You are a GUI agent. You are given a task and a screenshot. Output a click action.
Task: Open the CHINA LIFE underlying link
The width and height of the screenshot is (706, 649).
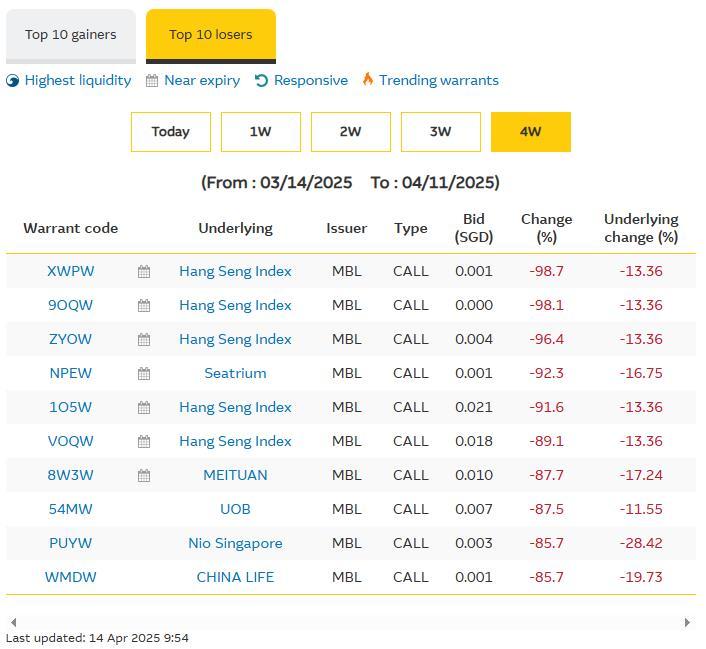pos(235,577)
